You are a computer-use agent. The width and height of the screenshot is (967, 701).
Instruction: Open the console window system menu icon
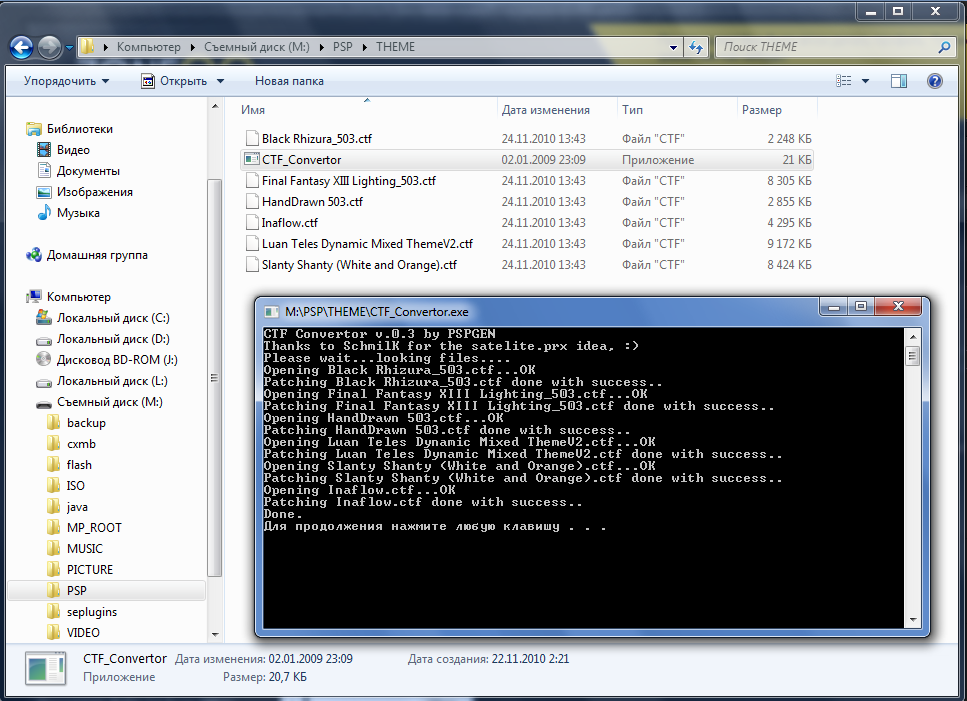click(x=271, y=312)
